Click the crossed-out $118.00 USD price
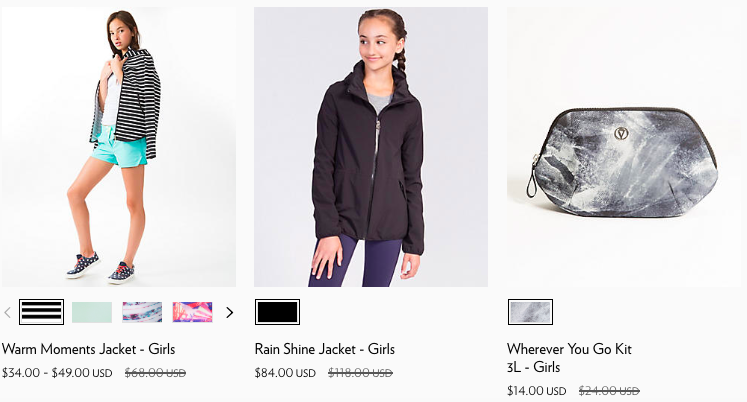 tap(360, 372)
